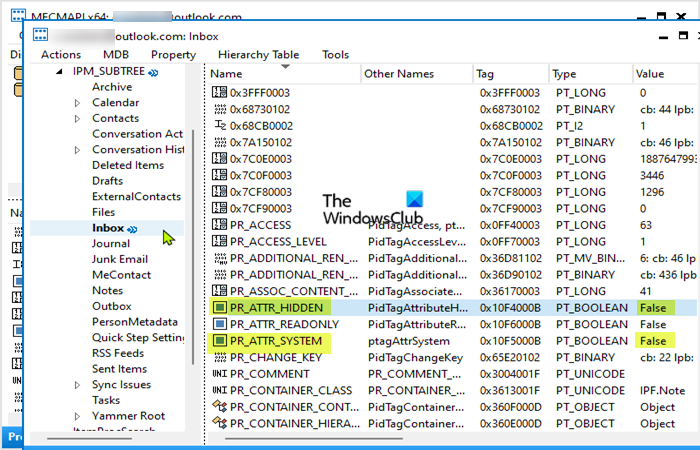Click the folder tree horizontal scrollbar
Viewport: 700px width, 450px height.
(x=89, y=438)
